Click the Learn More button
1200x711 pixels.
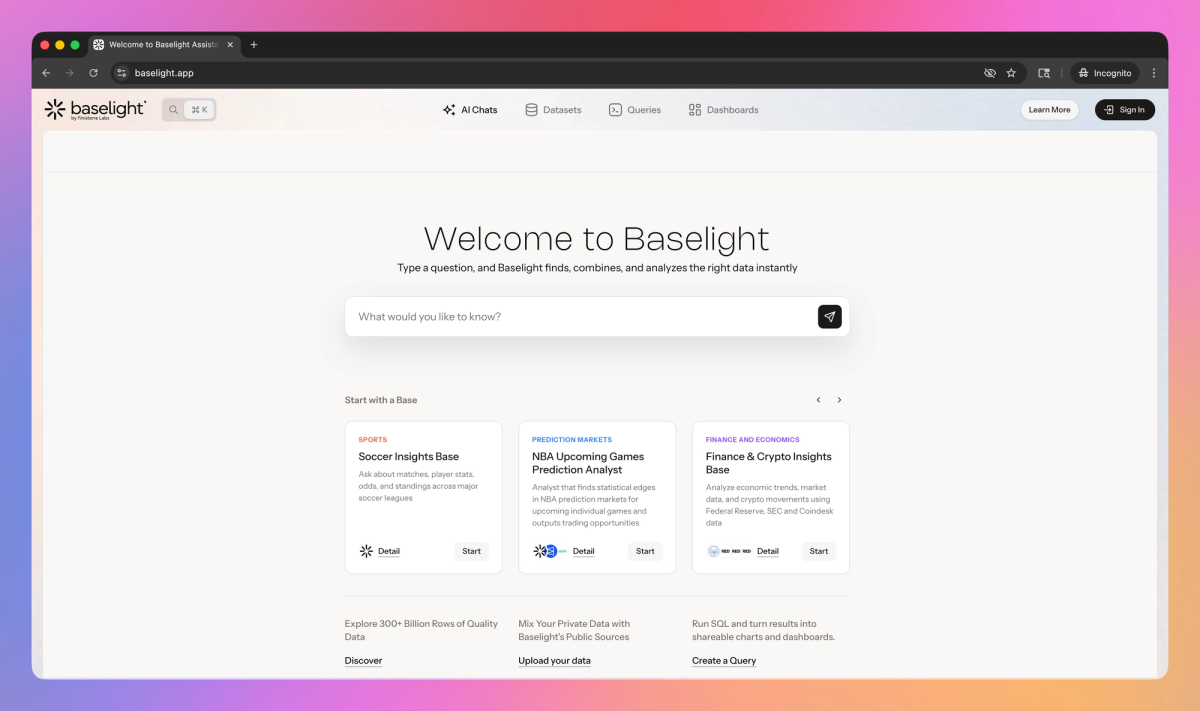1049,109
